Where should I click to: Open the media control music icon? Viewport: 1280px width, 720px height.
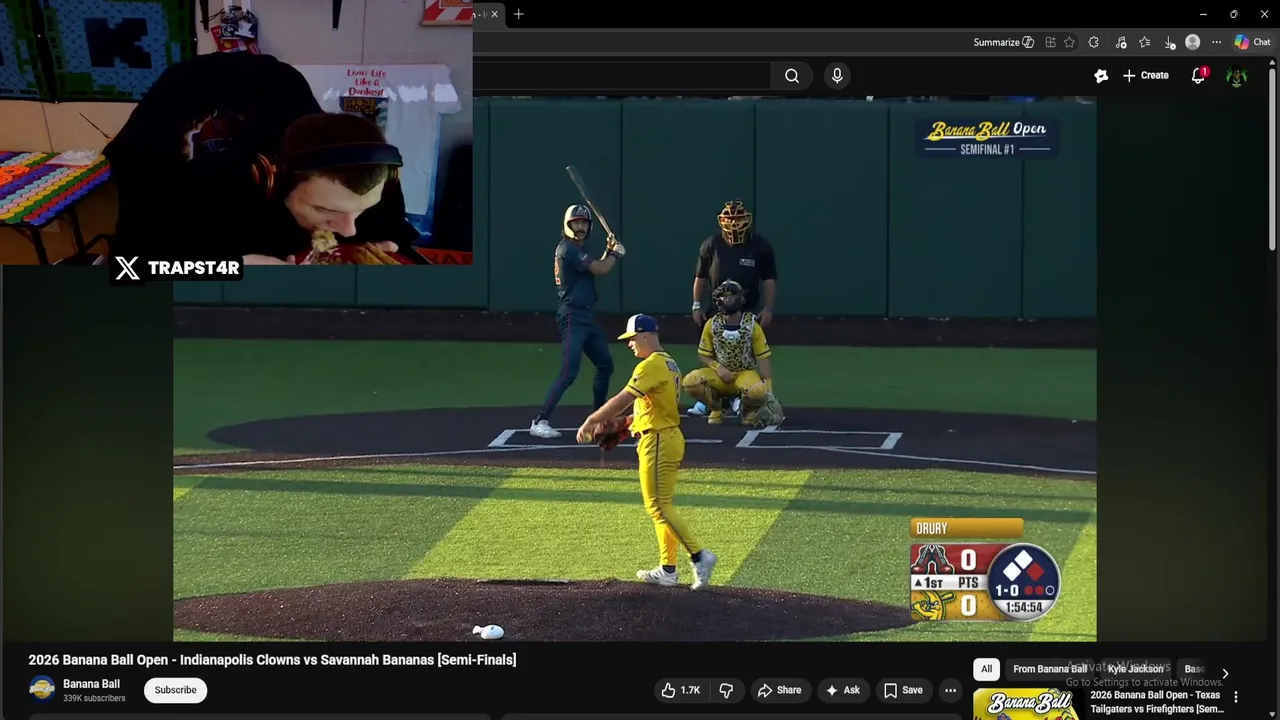click(x=1121, y=42)
